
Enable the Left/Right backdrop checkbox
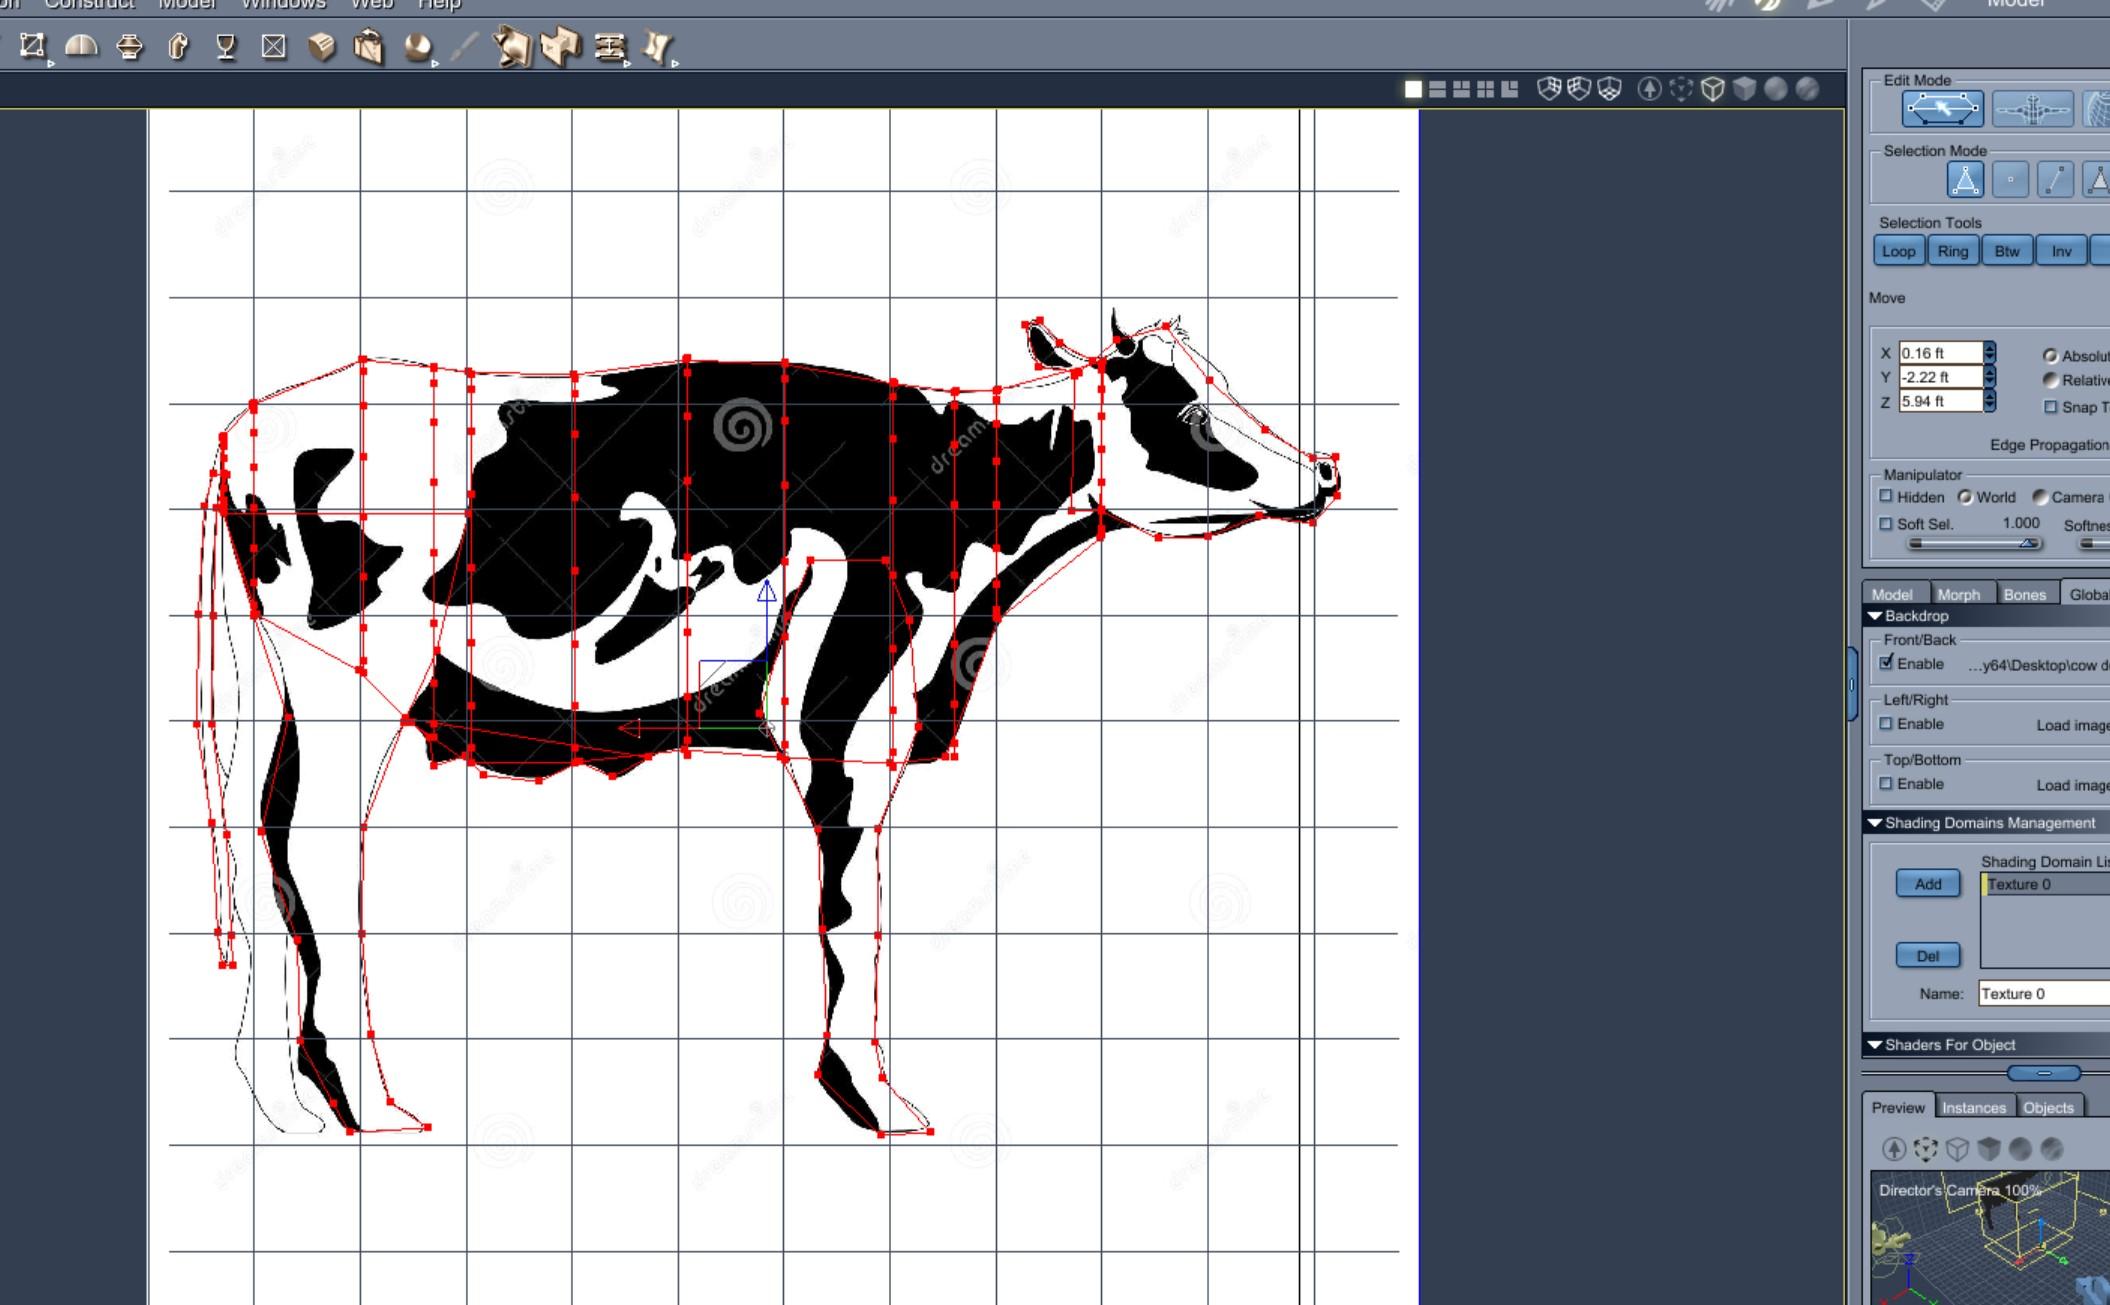1886,723
